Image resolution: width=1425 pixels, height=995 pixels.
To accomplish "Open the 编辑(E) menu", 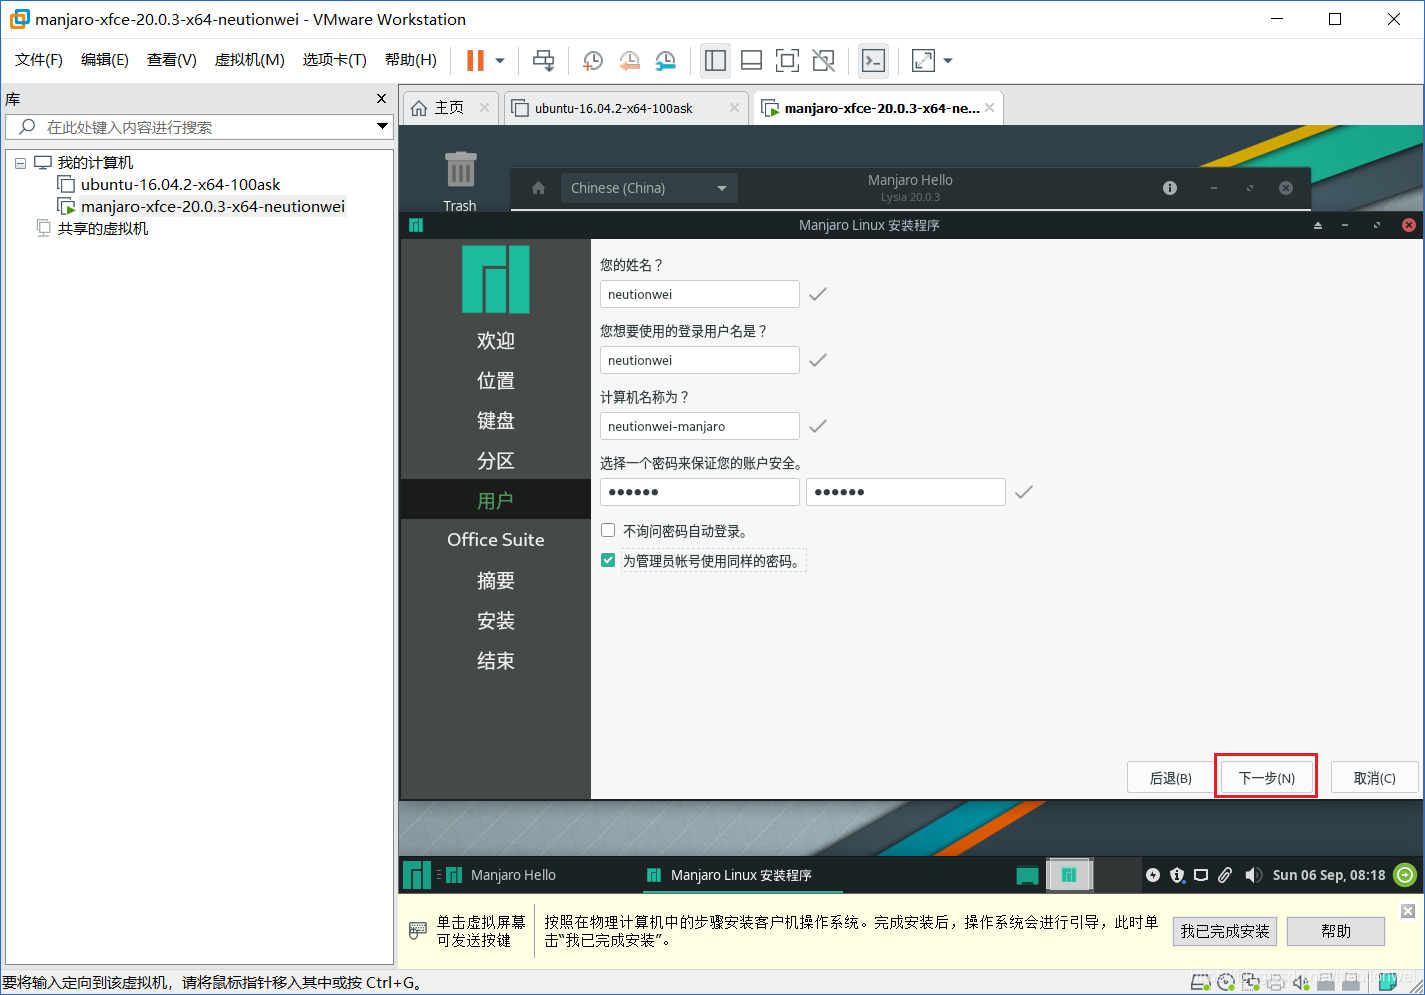I will click(105, 60).
